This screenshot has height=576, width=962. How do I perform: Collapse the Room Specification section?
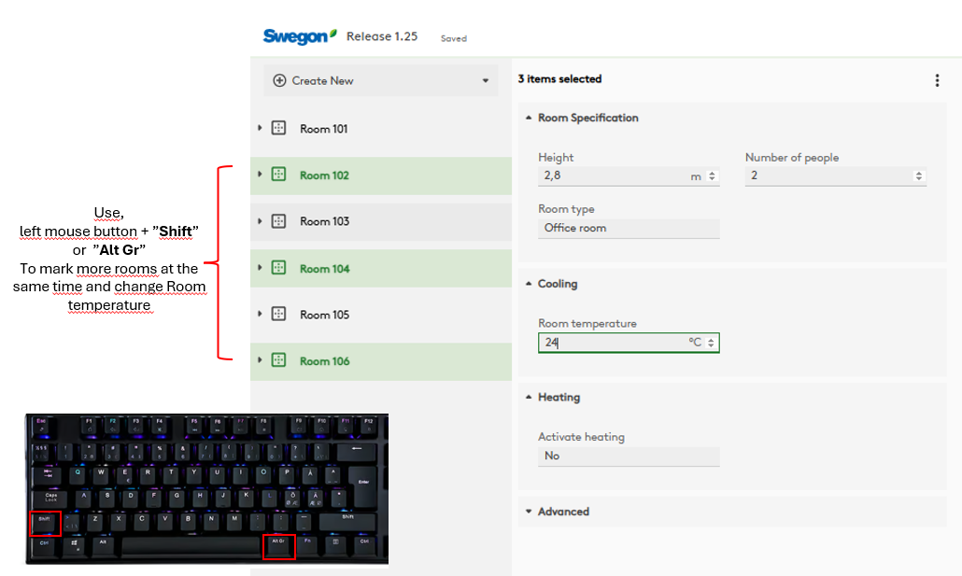(529, 118)
